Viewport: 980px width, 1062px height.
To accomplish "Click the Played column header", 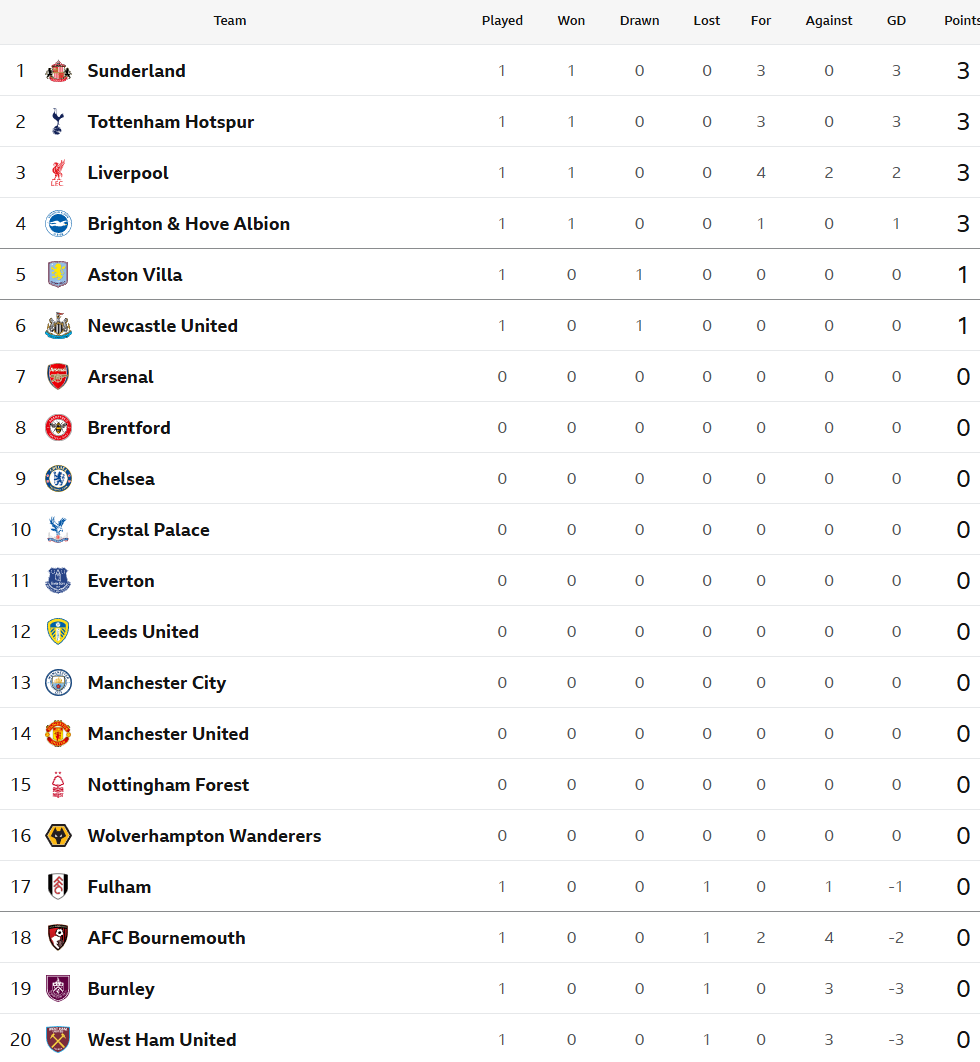I will [502, 21].
